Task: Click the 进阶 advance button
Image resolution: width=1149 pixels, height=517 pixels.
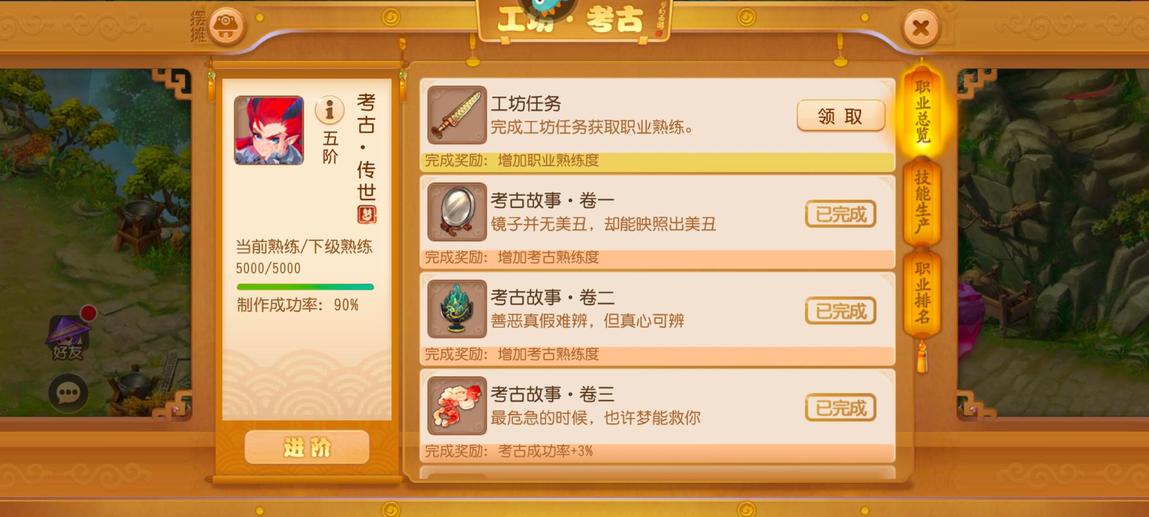Action: click(307, 447)
